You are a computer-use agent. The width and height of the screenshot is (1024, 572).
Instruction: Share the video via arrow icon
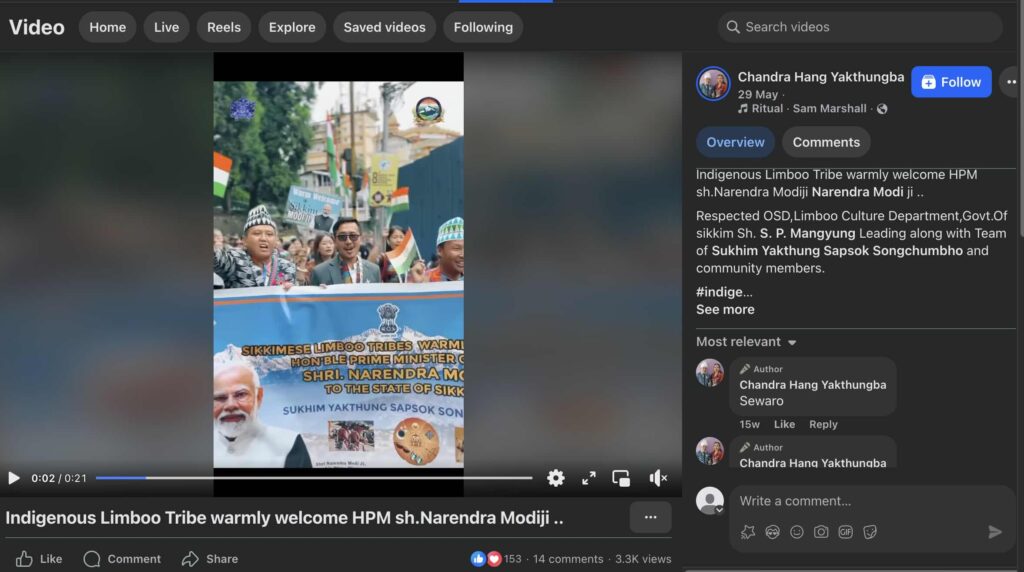(190, 559)
